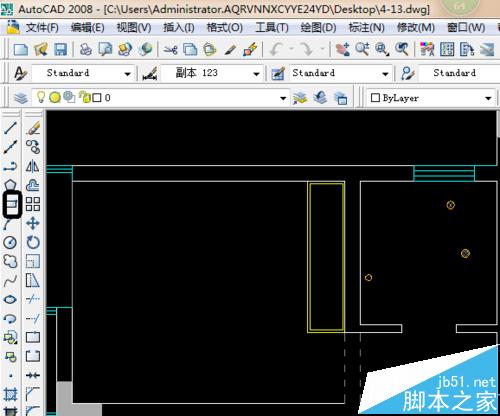Screen dimensions: 500x416
Task: Open the 绘图(D) menu
Action: click(318, 27)
